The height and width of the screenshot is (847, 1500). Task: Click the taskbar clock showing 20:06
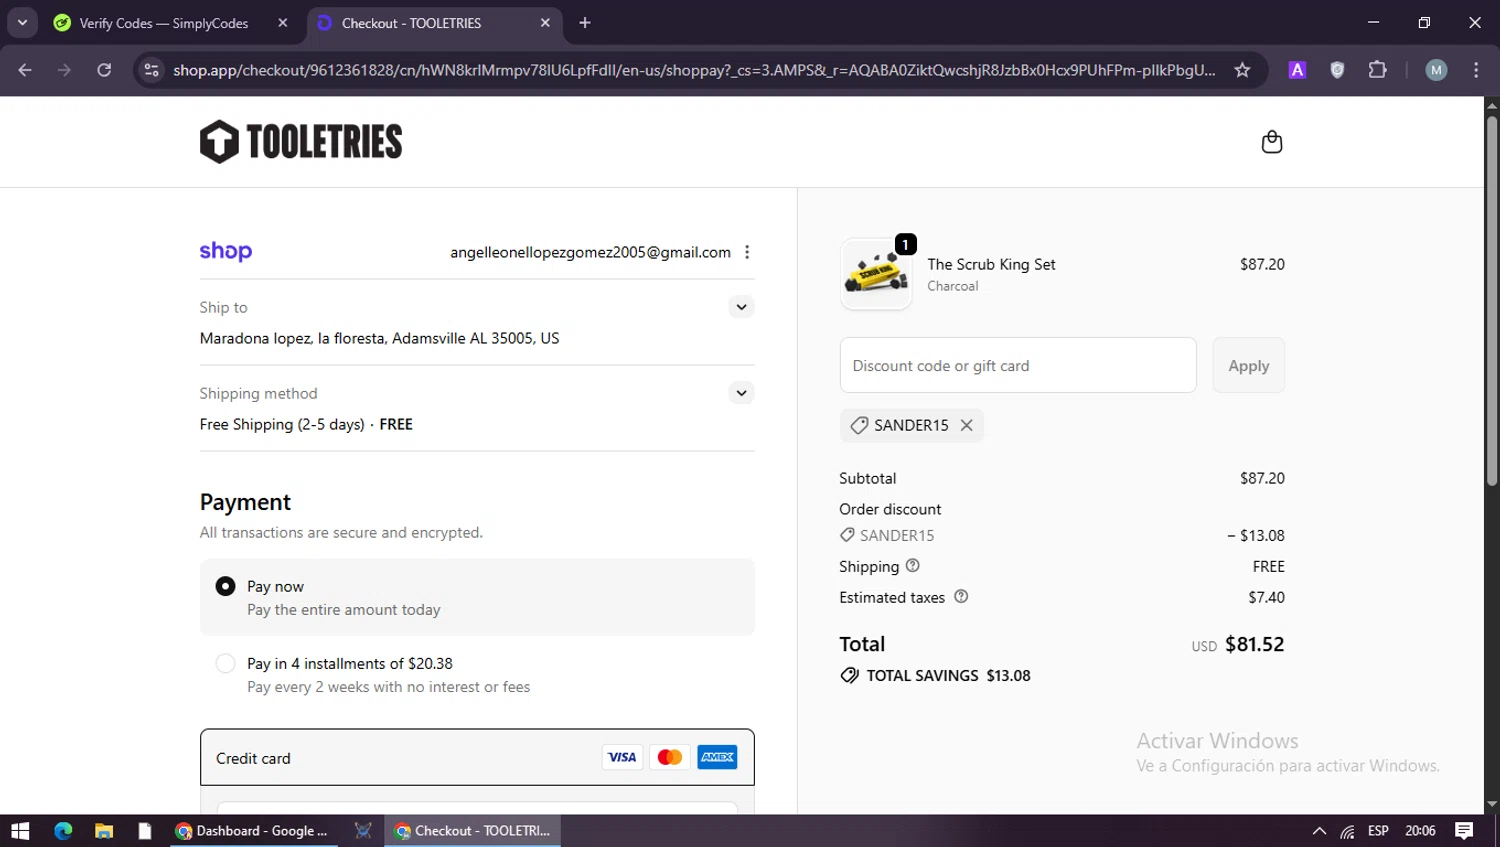(1420, 831)
